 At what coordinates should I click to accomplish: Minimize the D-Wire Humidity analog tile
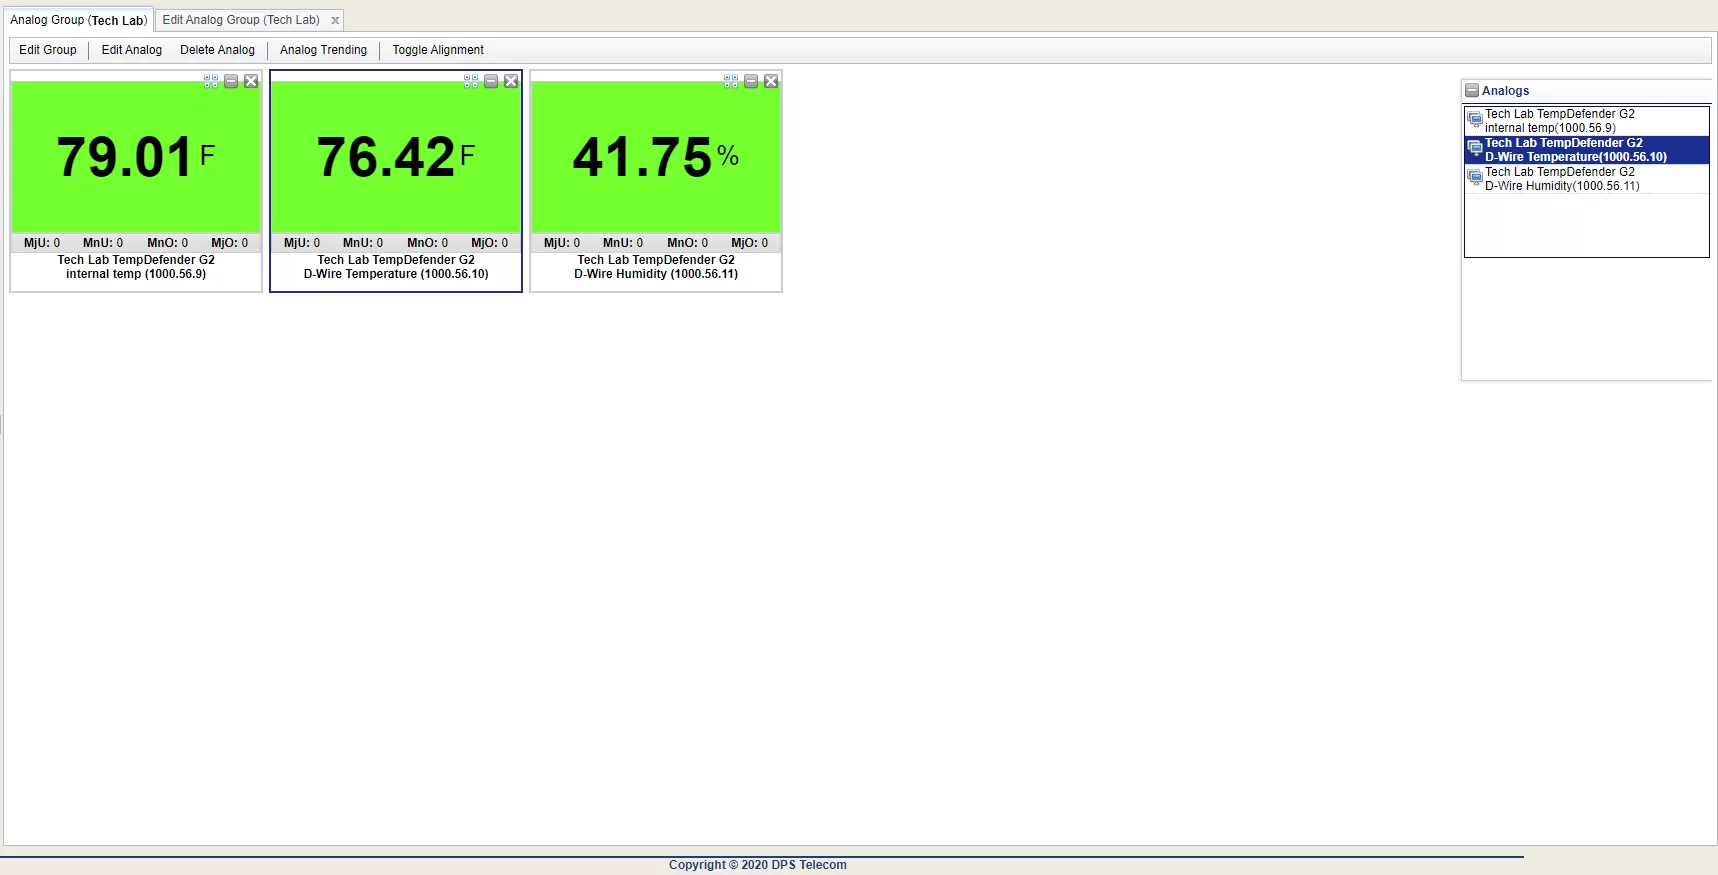pos(751,81)
